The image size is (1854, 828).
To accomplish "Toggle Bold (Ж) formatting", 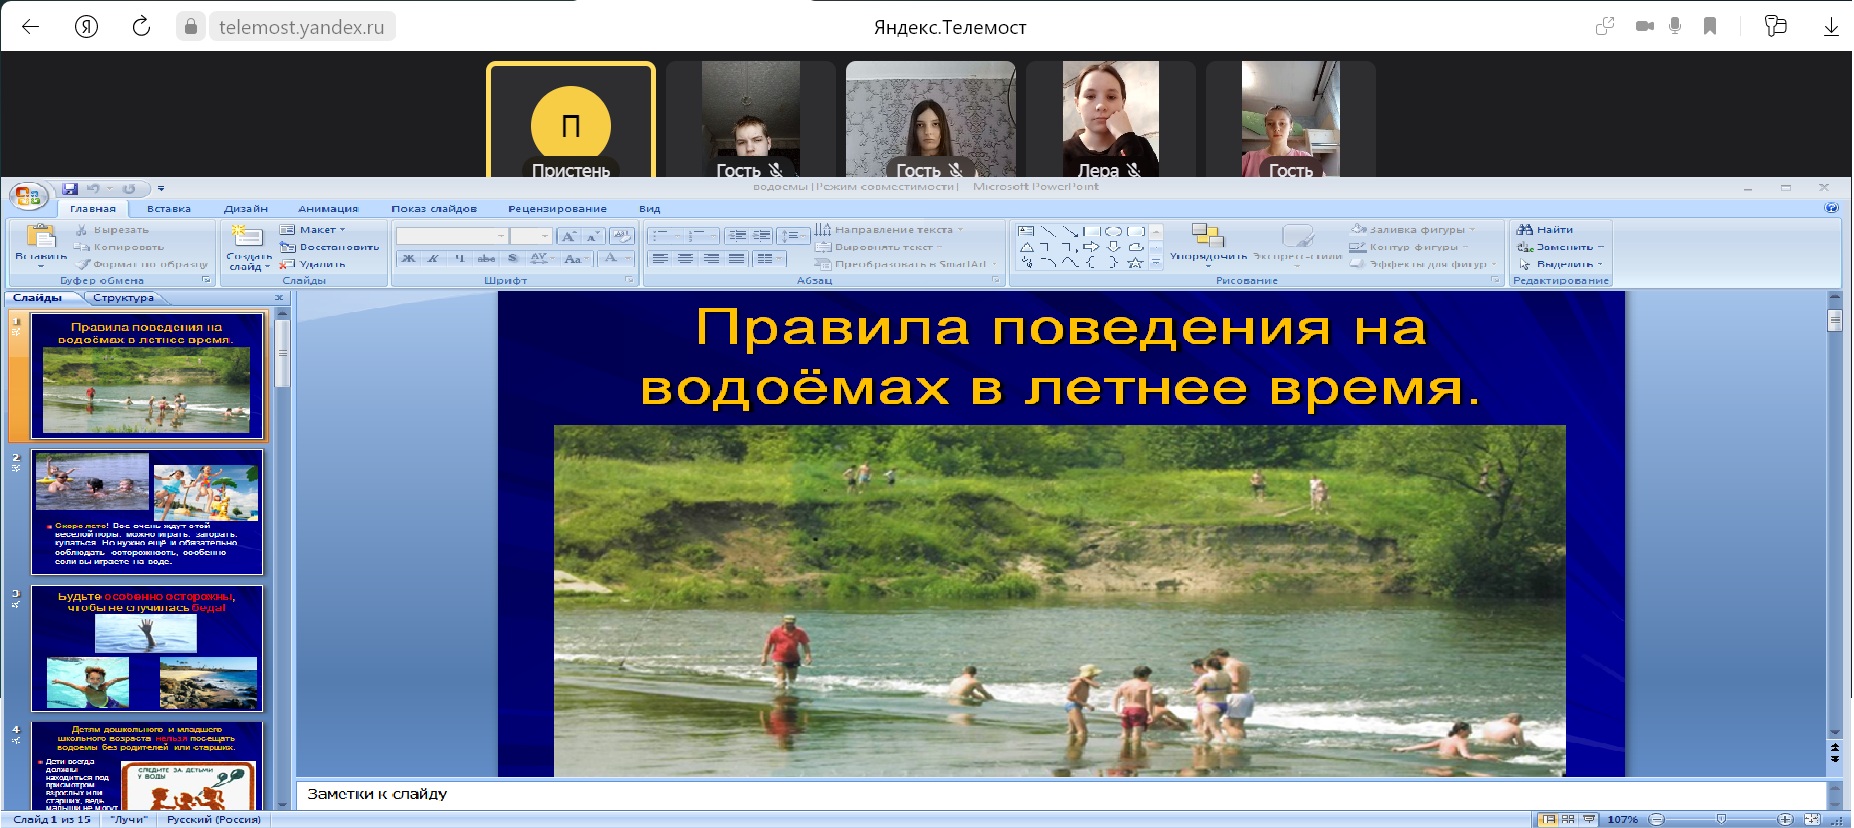I will [408, 258].
